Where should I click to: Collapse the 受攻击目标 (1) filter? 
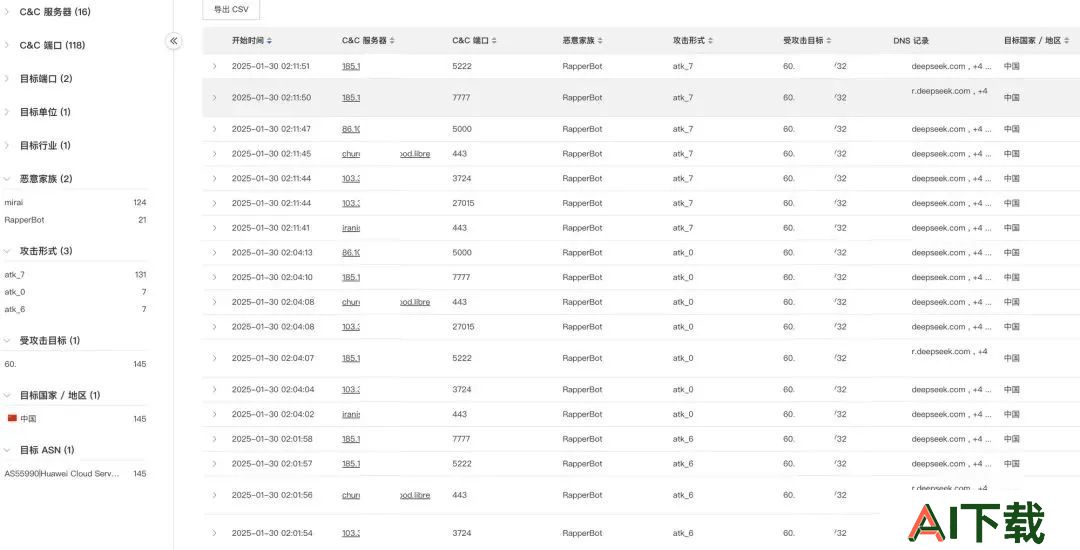point(7,341)
